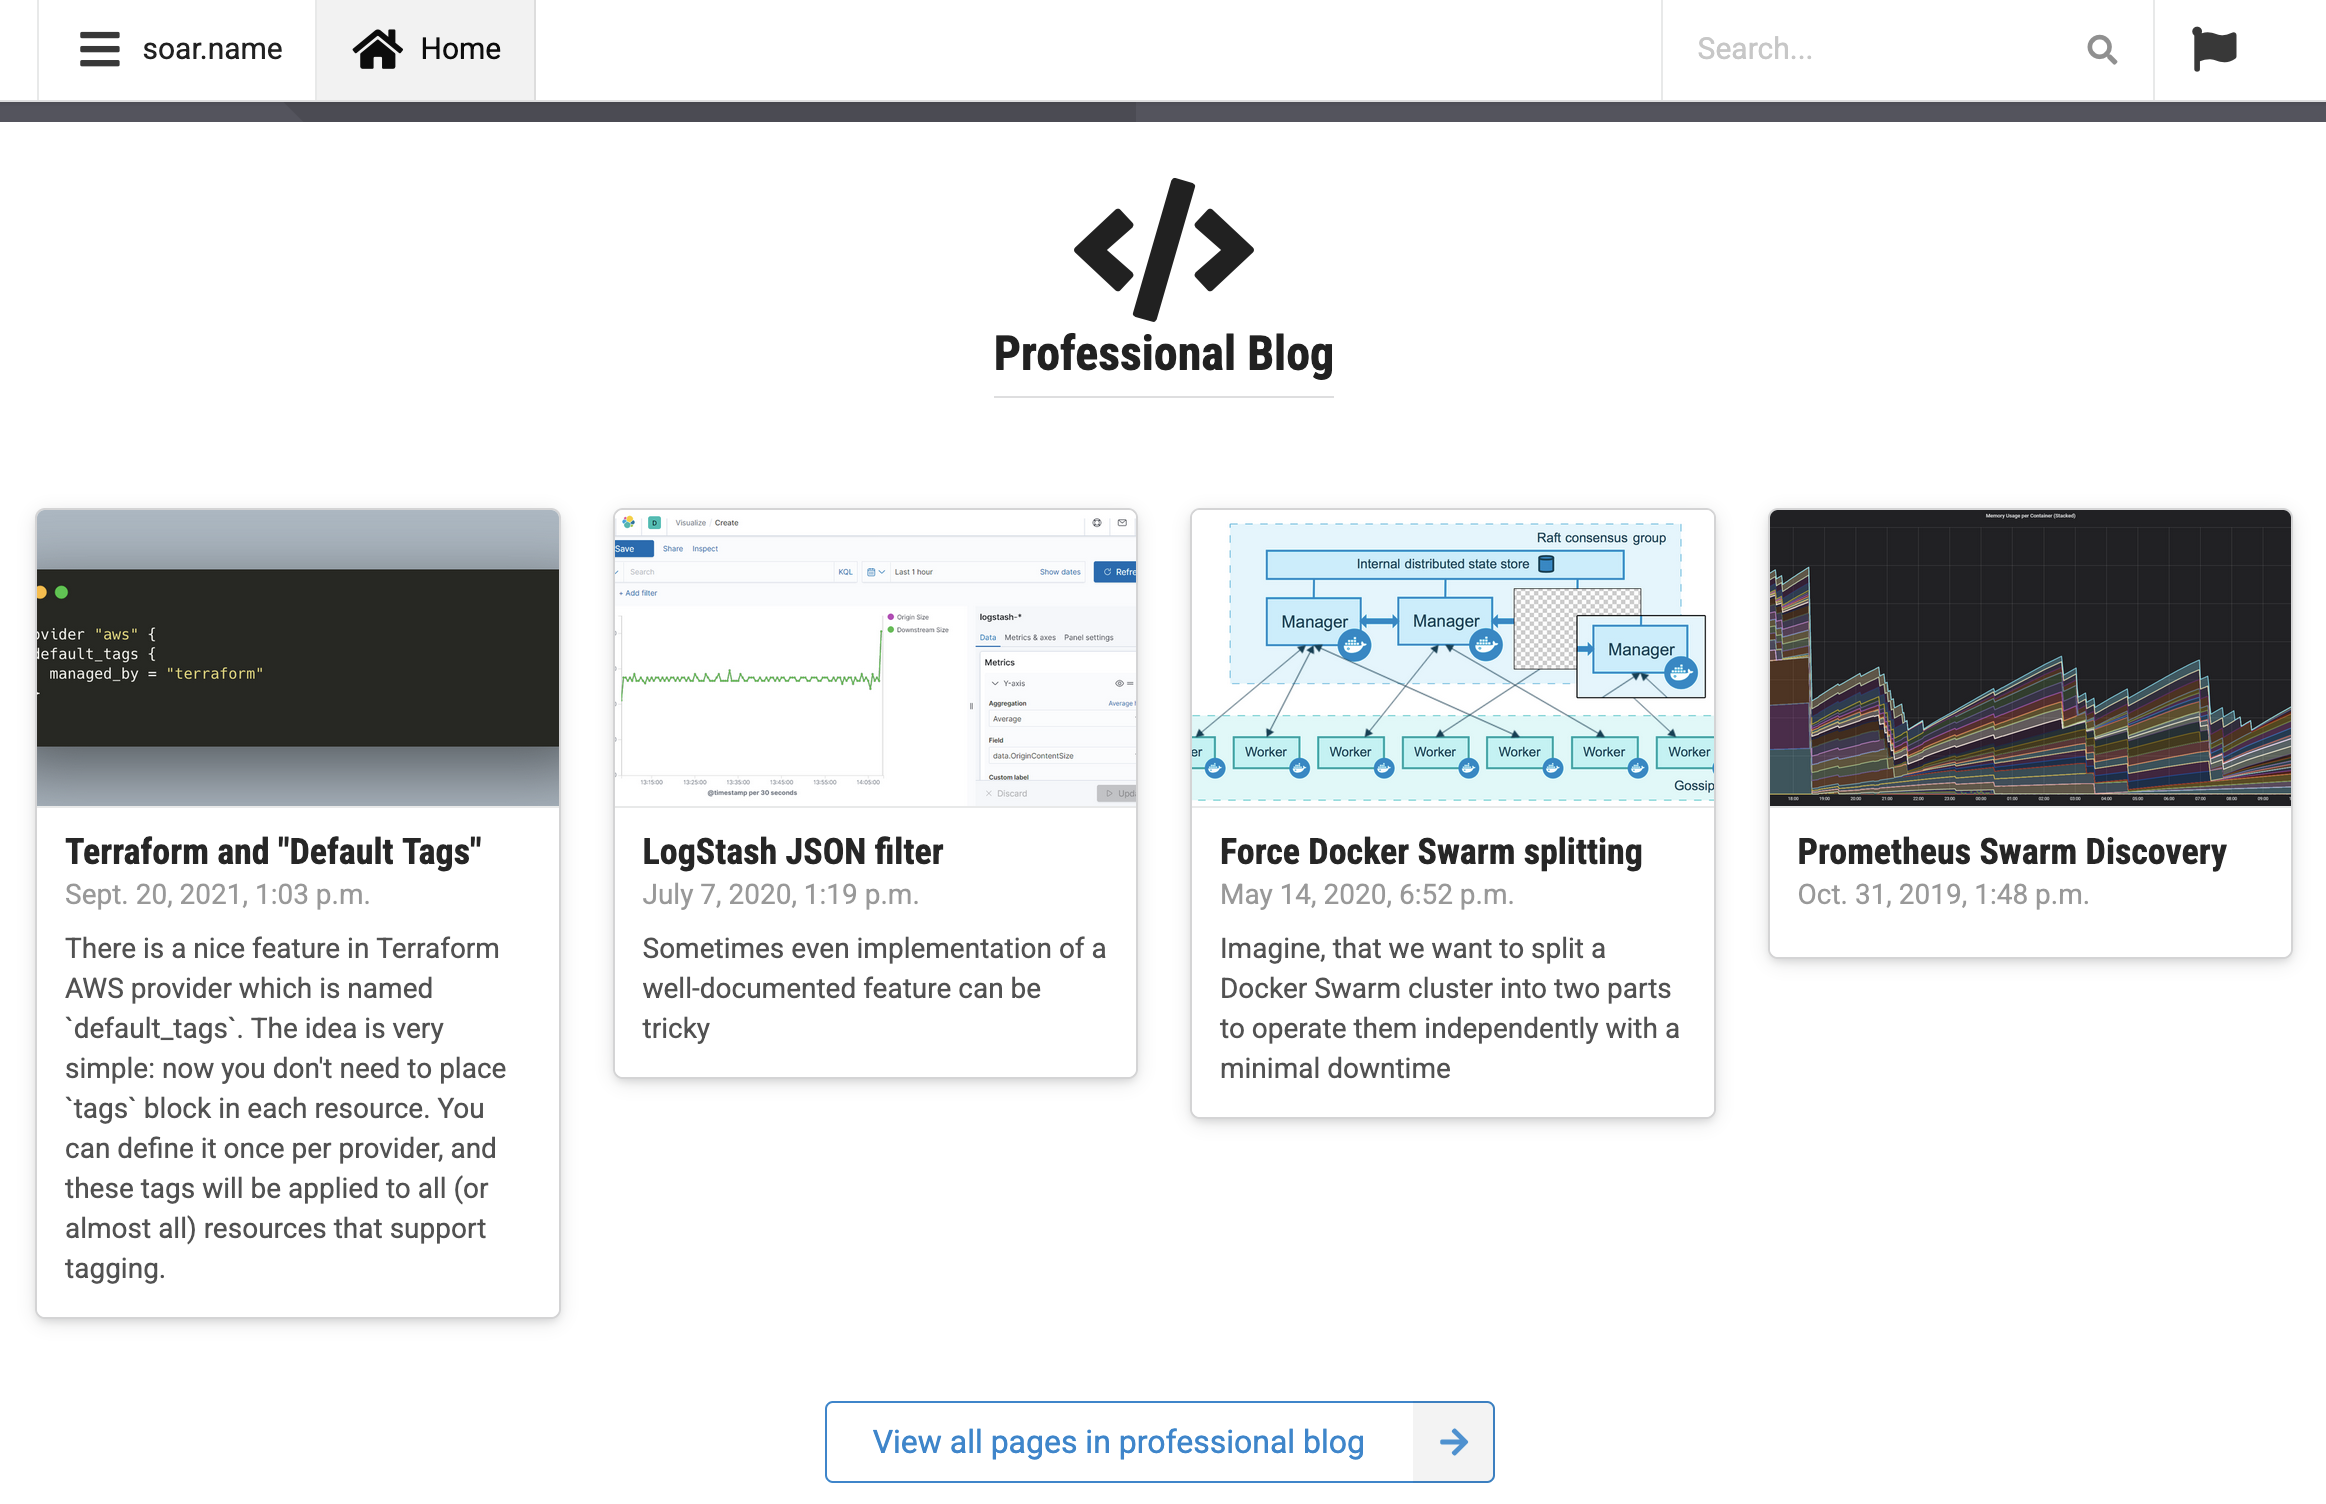Open the LogStash JSON filter post title
Image resolution: width=2326 pixels, height=1504 pixels.
792,852
